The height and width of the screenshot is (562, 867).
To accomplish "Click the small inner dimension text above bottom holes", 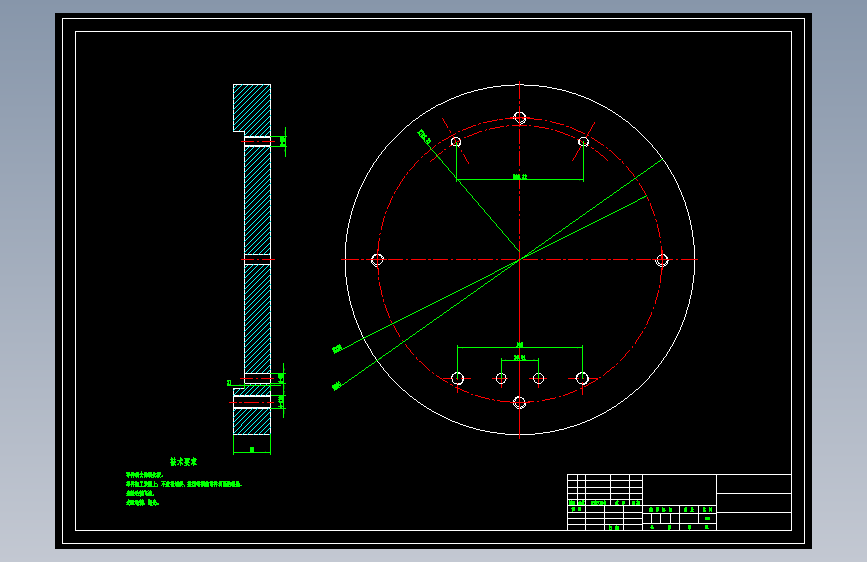I will [x=520, y=357].
